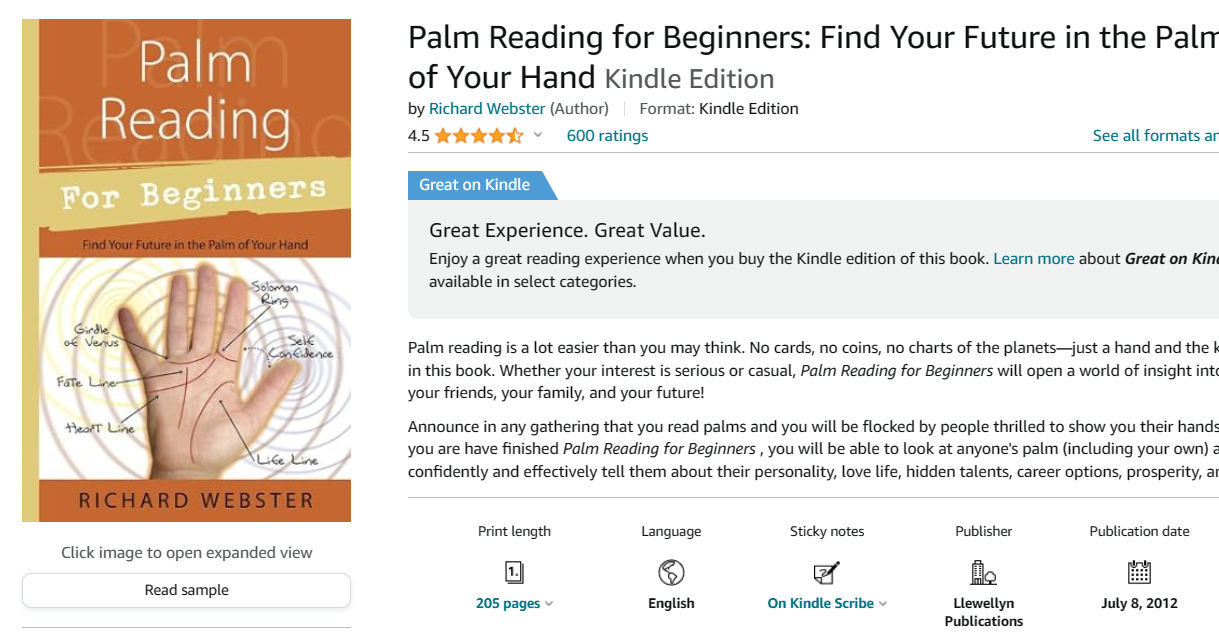The image size is (1219, 637).
Task: Open the Palm Reading book cover image
Action: tap(187, 270)
